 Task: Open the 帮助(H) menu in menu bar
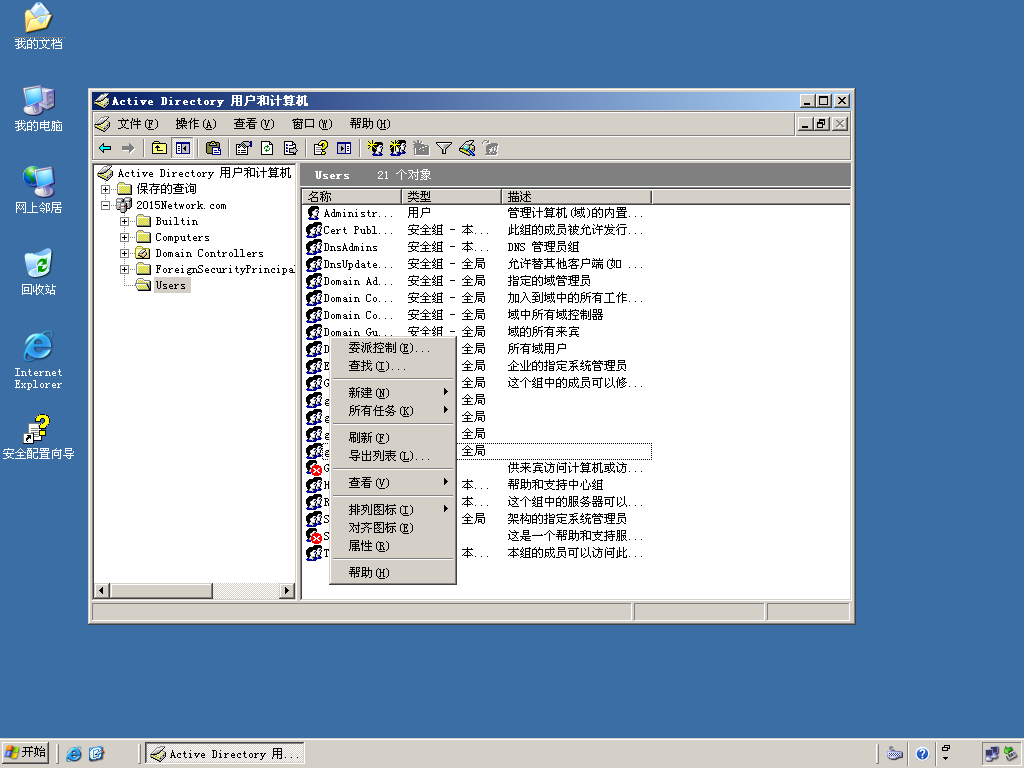[369, 123]
